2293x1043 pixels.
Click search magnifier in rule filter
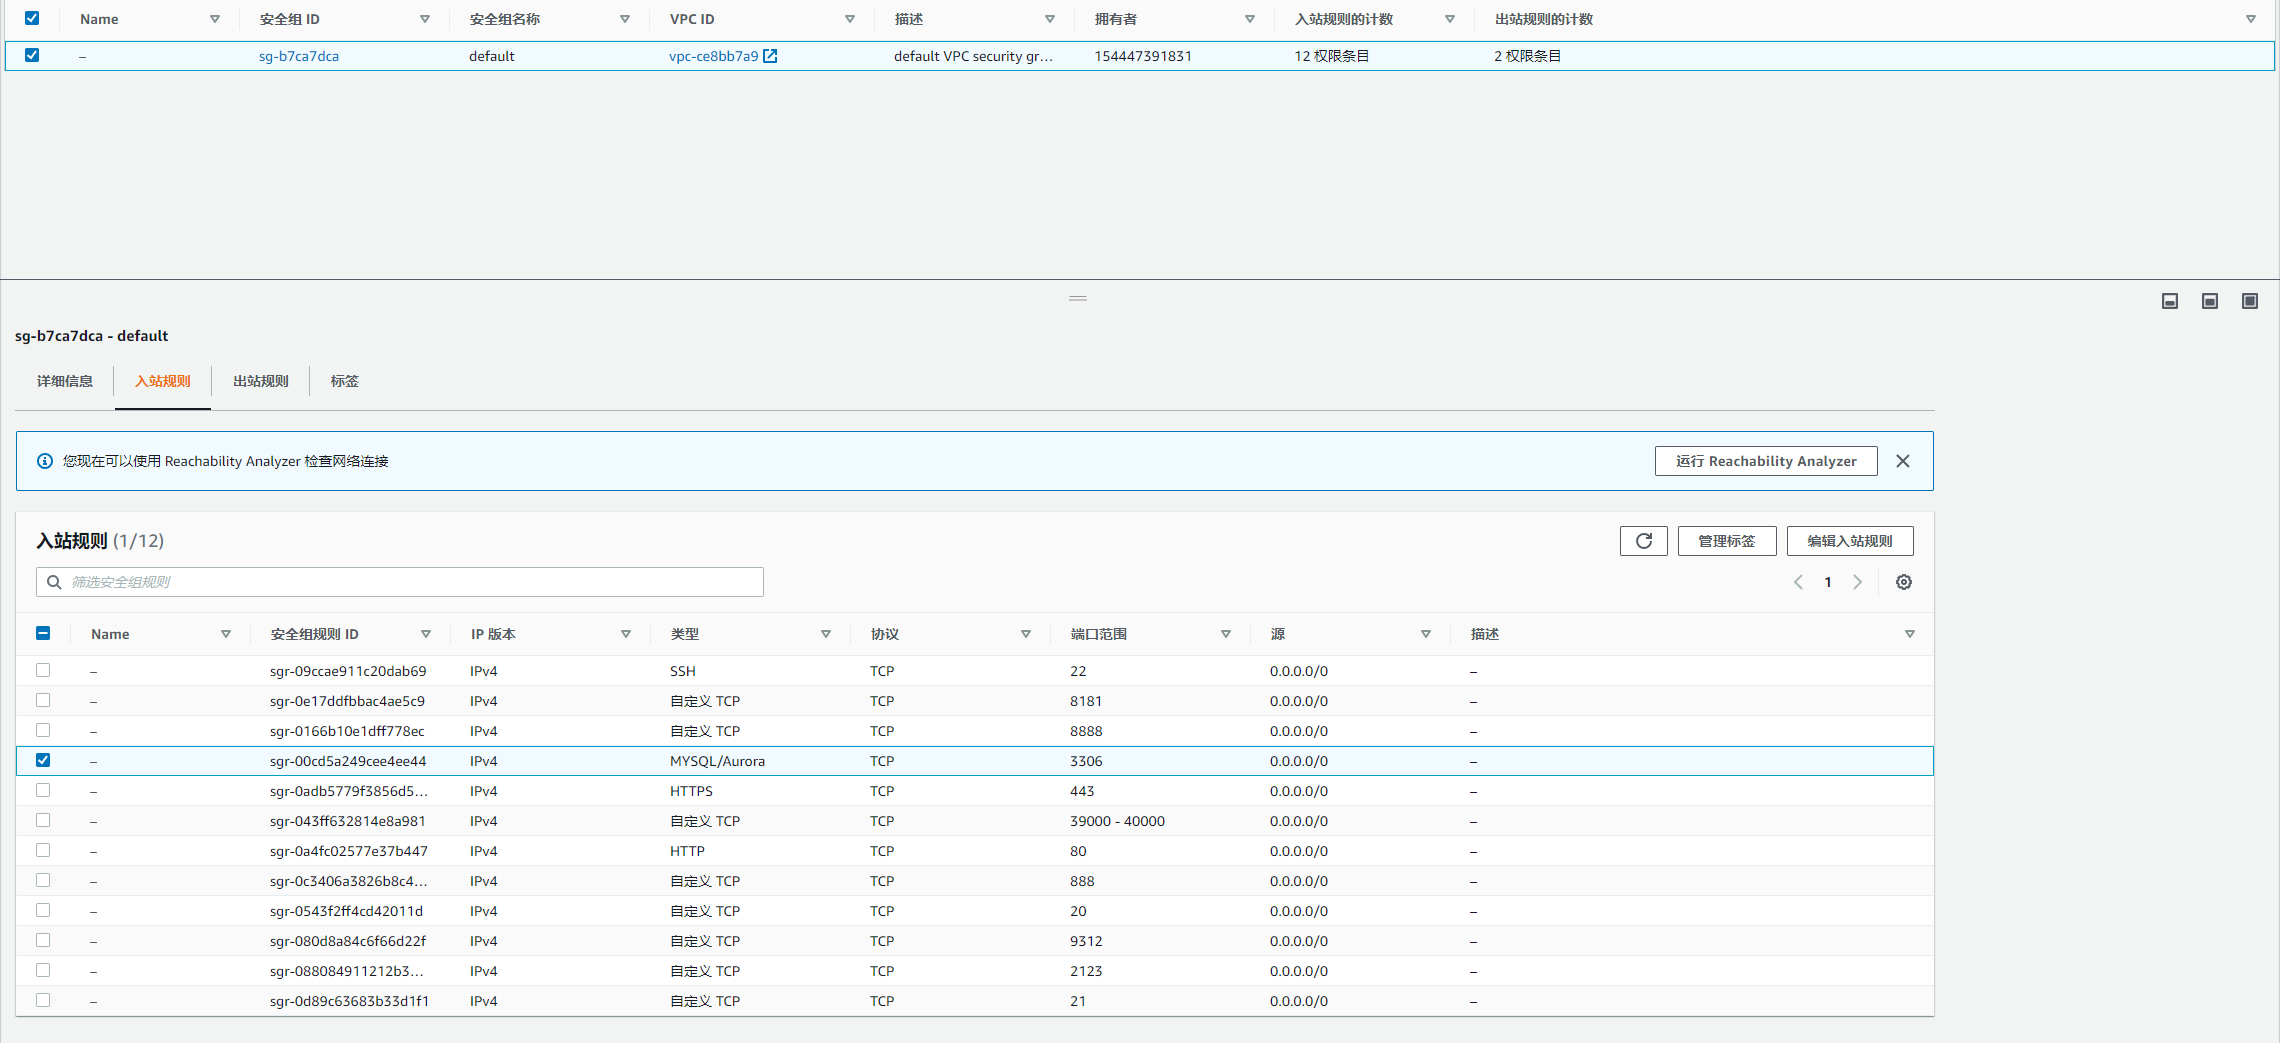pyautogui.click(x=54, y=582)
